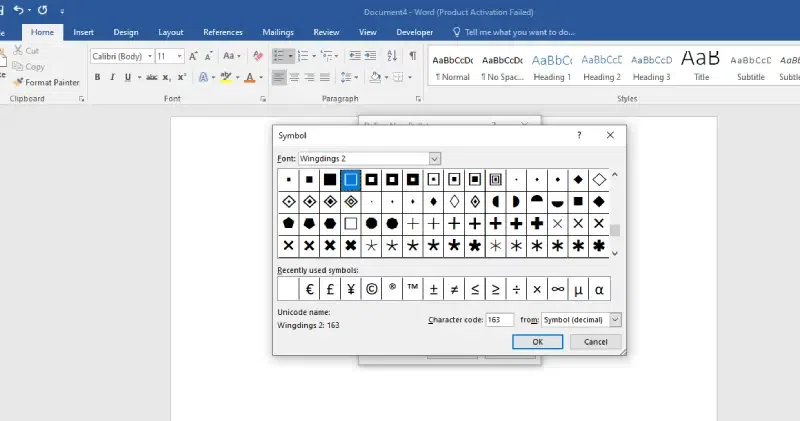Click the Character code input field
Viewport: 800px width, 421px height.
pyautogui.click(x=498, y=320)
